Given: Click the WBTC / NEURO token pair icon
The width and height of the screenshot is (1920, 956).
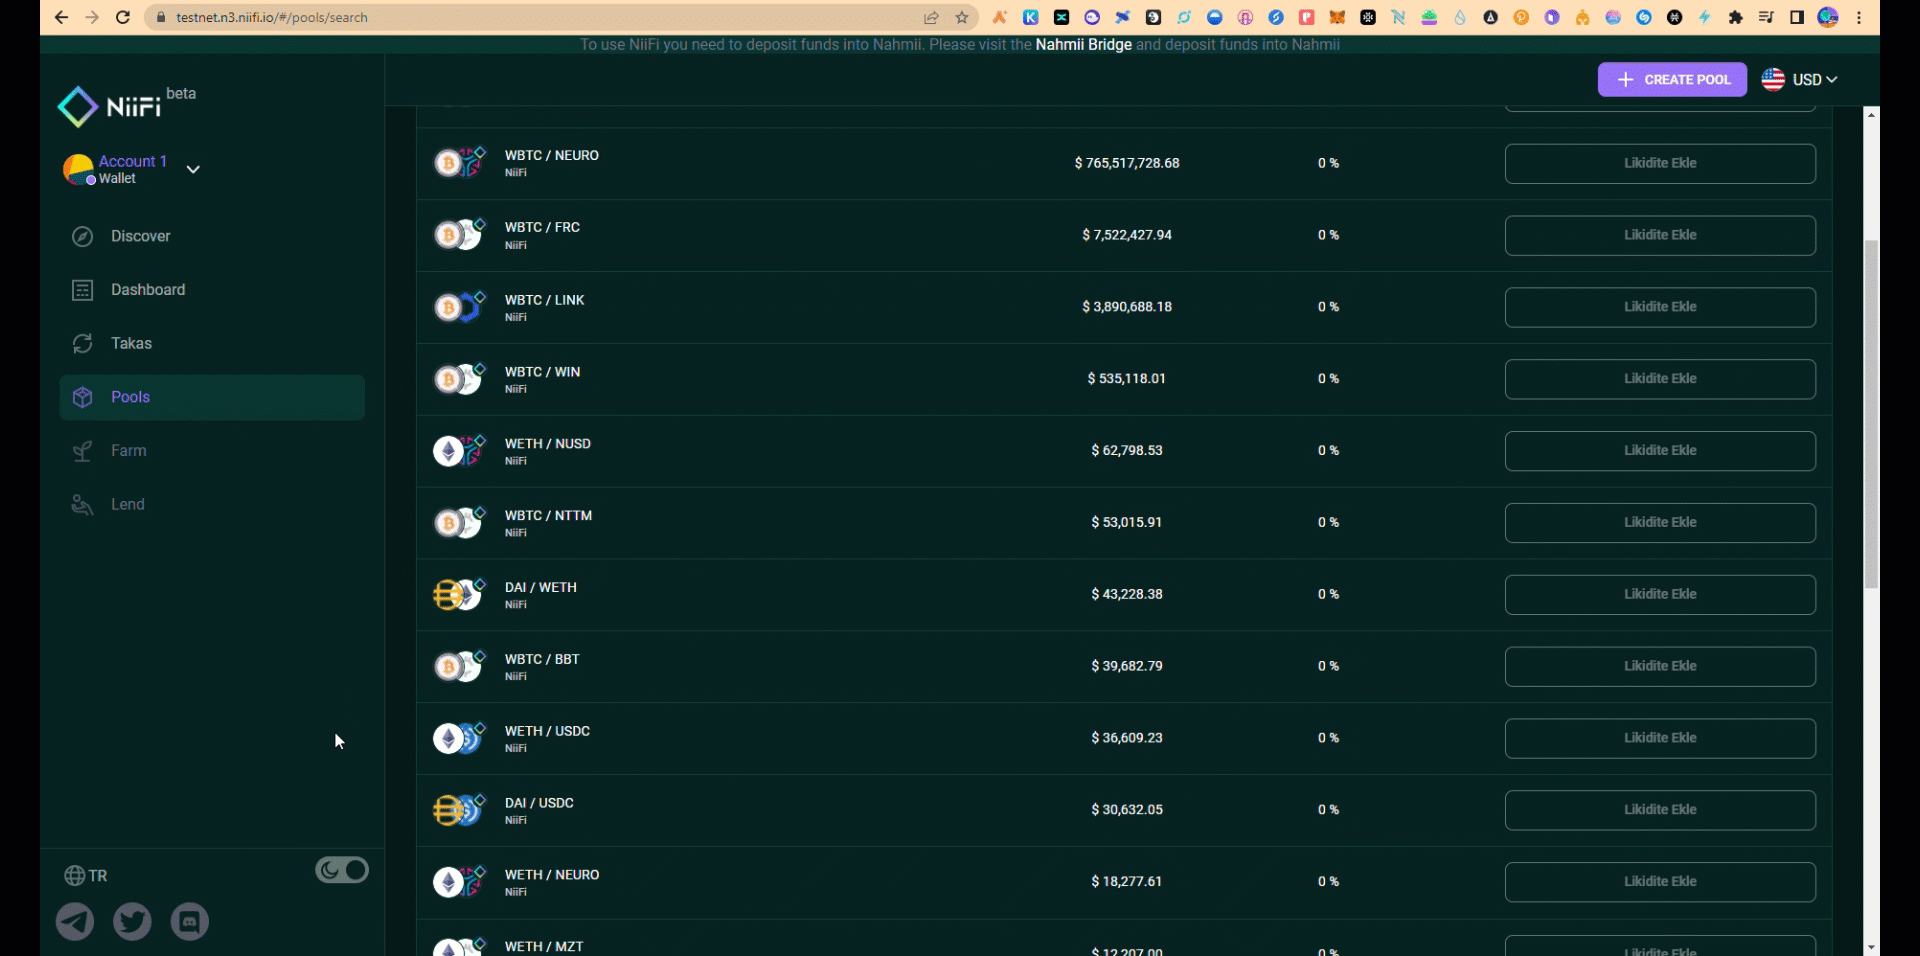Looking at the screenshot, I should coord(459,162).
